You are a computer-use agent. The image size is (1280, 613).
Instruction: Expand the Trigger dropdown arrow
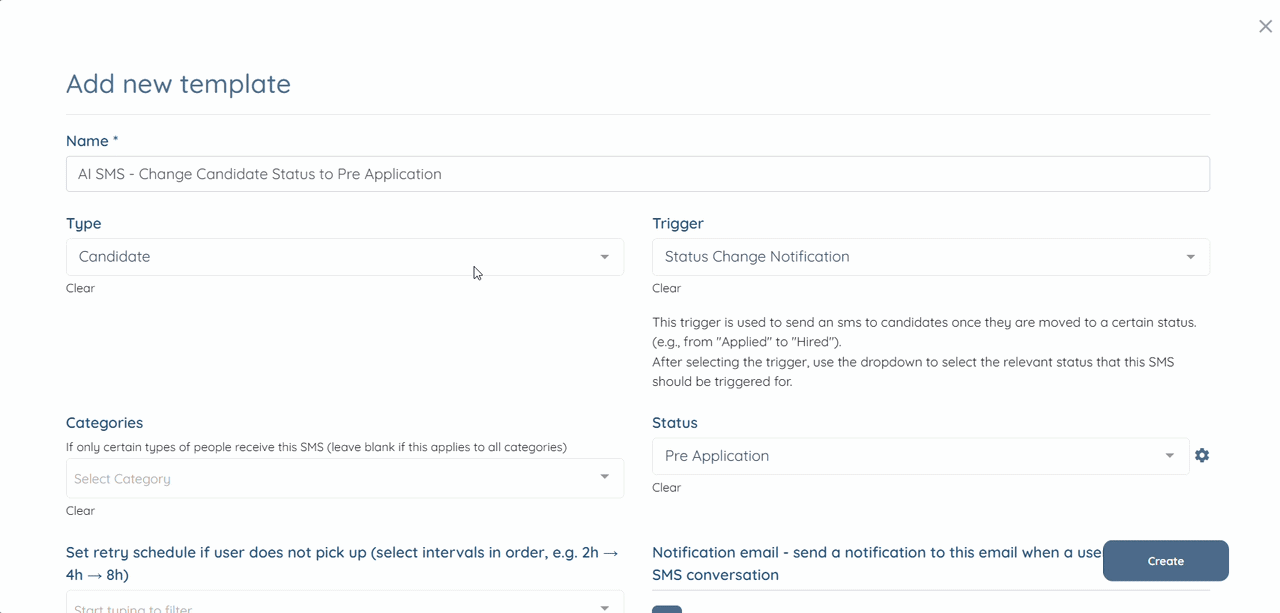pyautogui.click(x=1190, y=257)
